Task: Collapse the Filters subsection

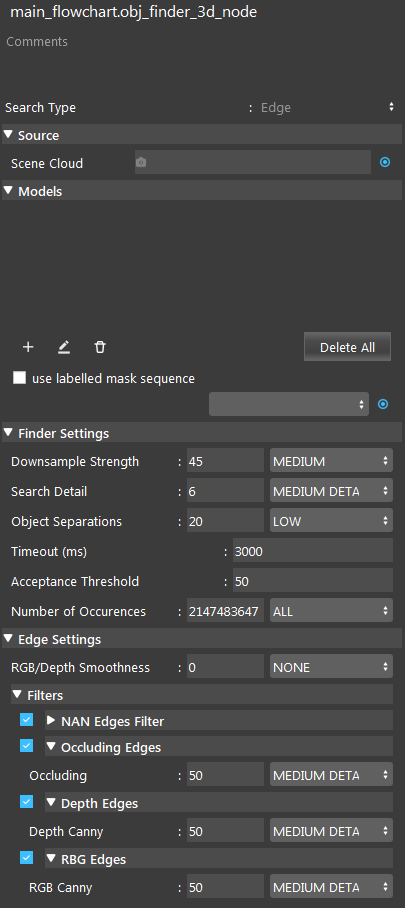Action: 17,694
